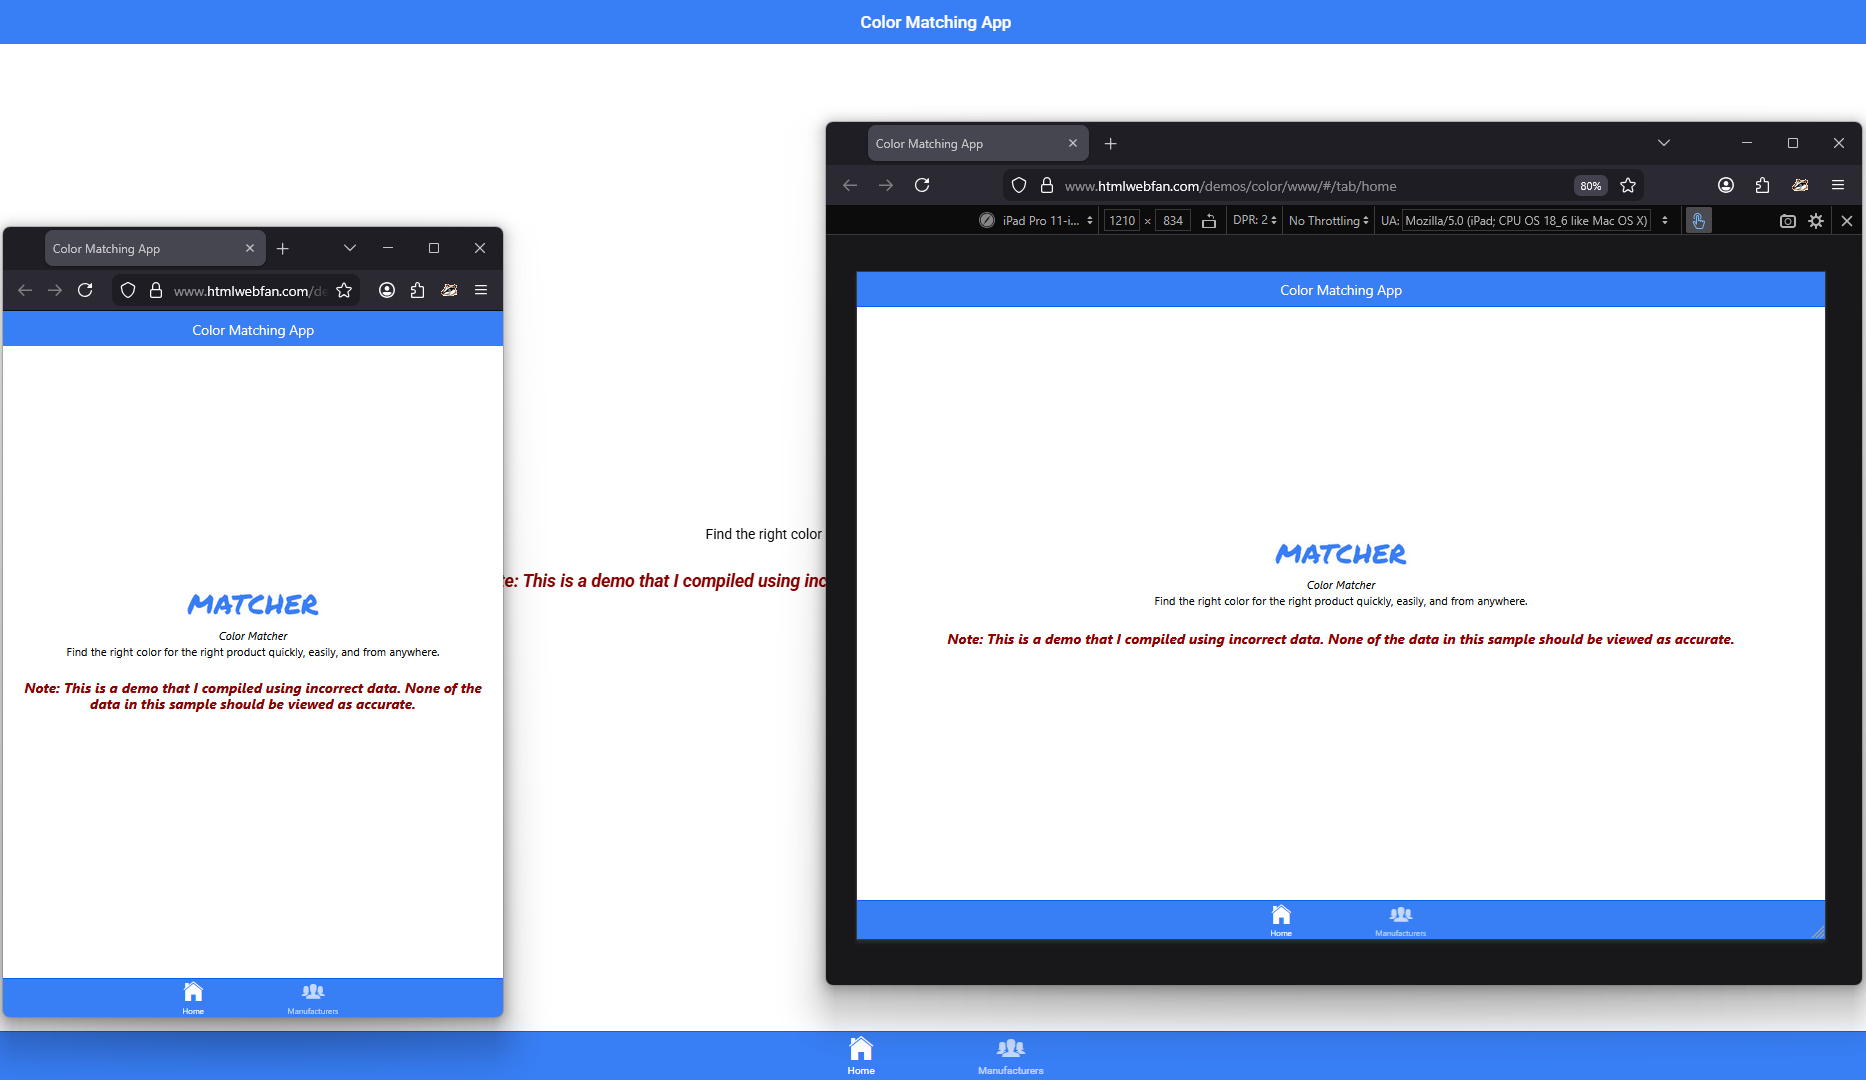Reload the page in the small browser window
The height and width of the screenshot is (1080, 1866).
pyautogui.click(x=86, y=290)
